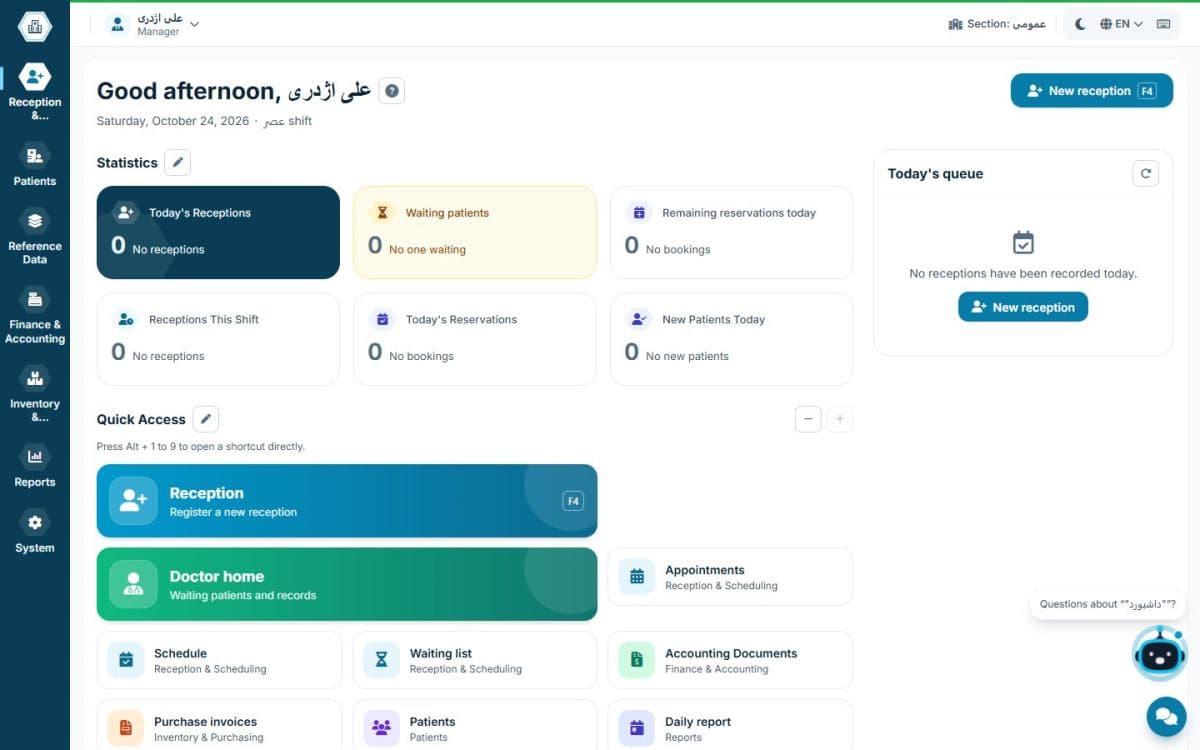Open Finance & Accounting sidebar item
Viewport: 1200px width, 750px height.
[x=35, y=316]
